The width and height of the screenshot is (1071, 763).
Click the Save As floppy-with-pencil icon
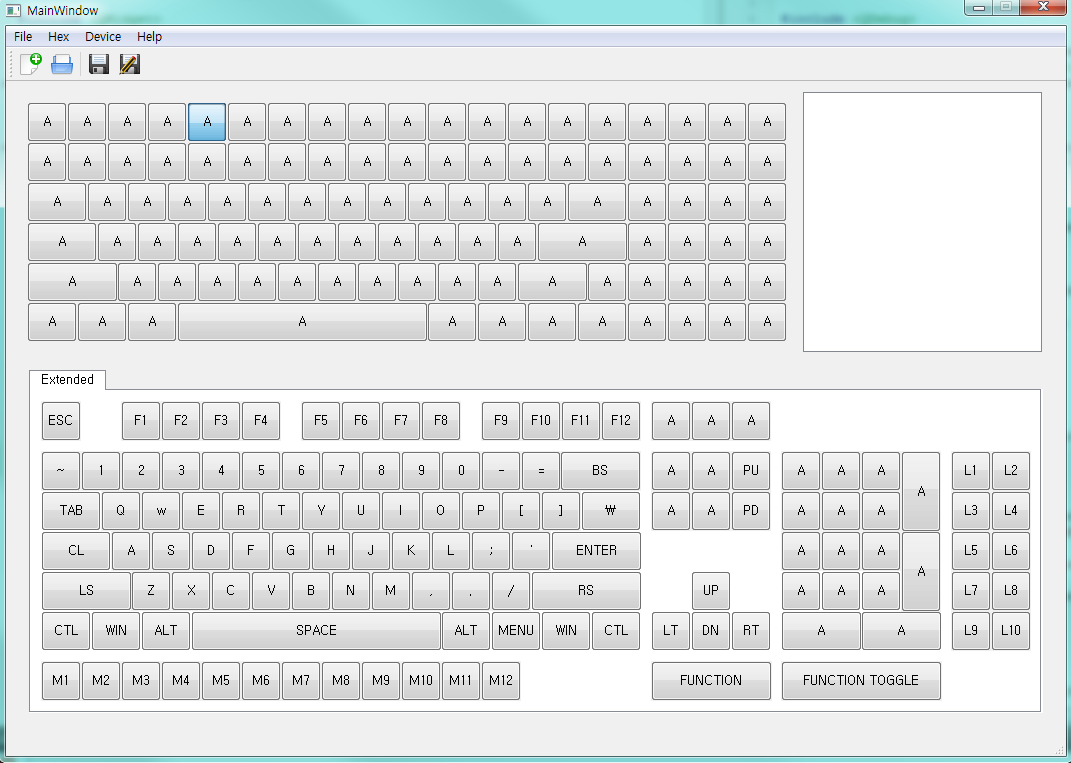[x=129, y=64]
